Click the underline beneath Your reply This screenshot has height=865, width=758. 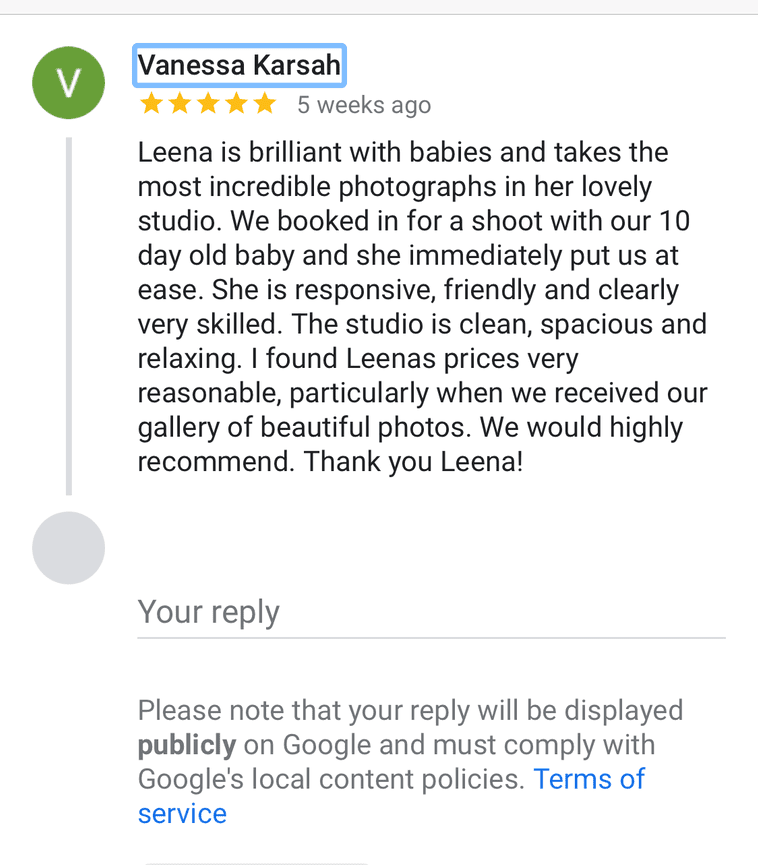click(x=430, y=637)
